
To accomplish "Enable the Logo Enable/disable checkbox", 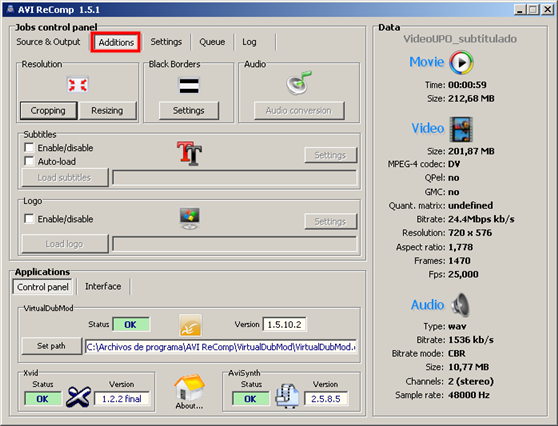I will 29,219.
